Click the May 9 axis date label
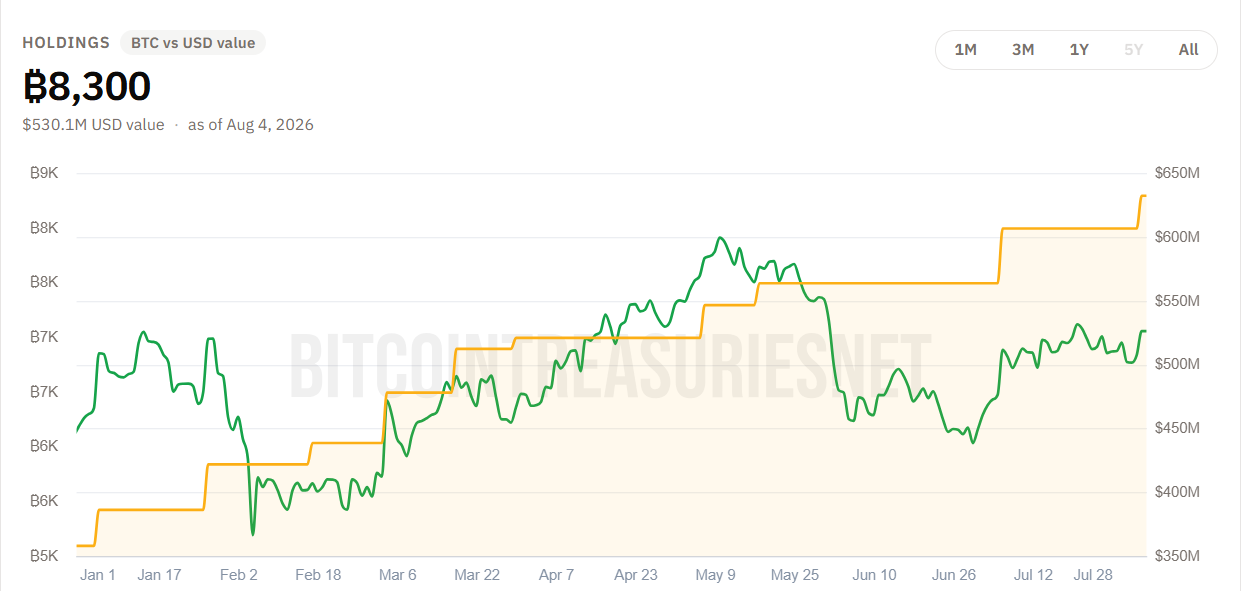The width and height of the screenshot is (1241, 591). pos(715,575)
